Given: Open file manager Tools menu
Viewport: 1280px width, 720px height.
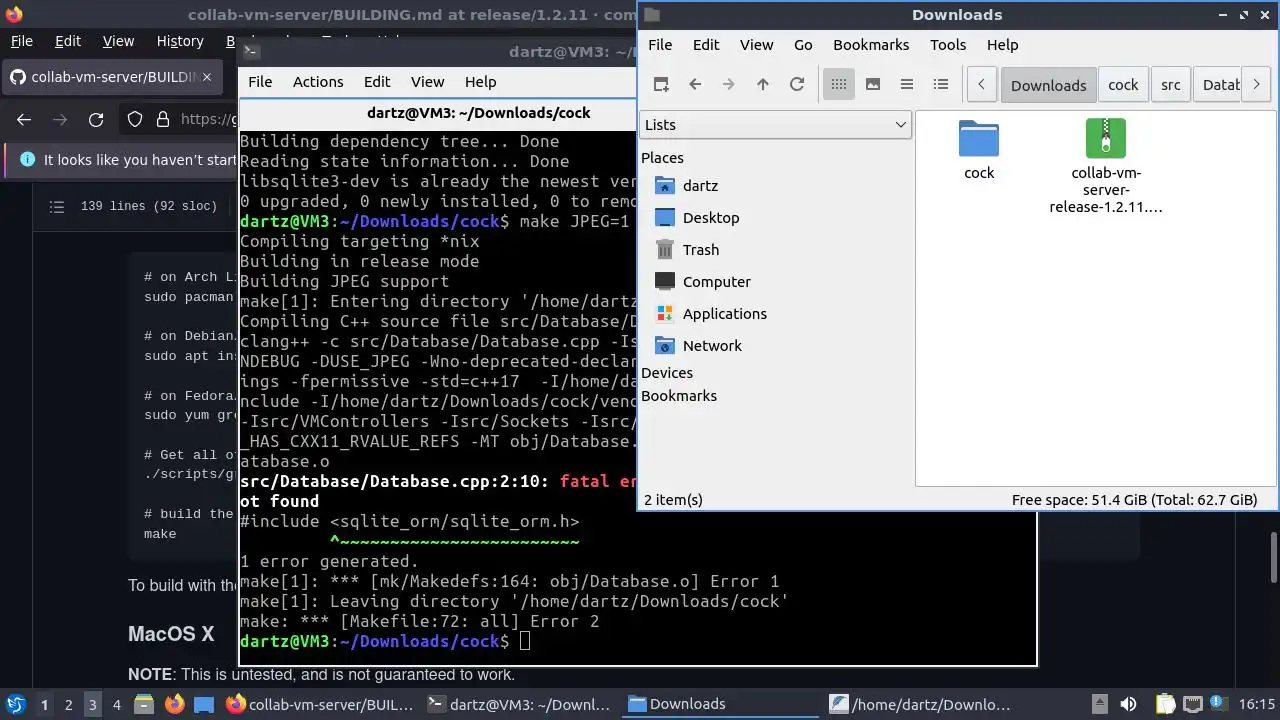Looking at the screenshot, I should (x=948, y=45).
